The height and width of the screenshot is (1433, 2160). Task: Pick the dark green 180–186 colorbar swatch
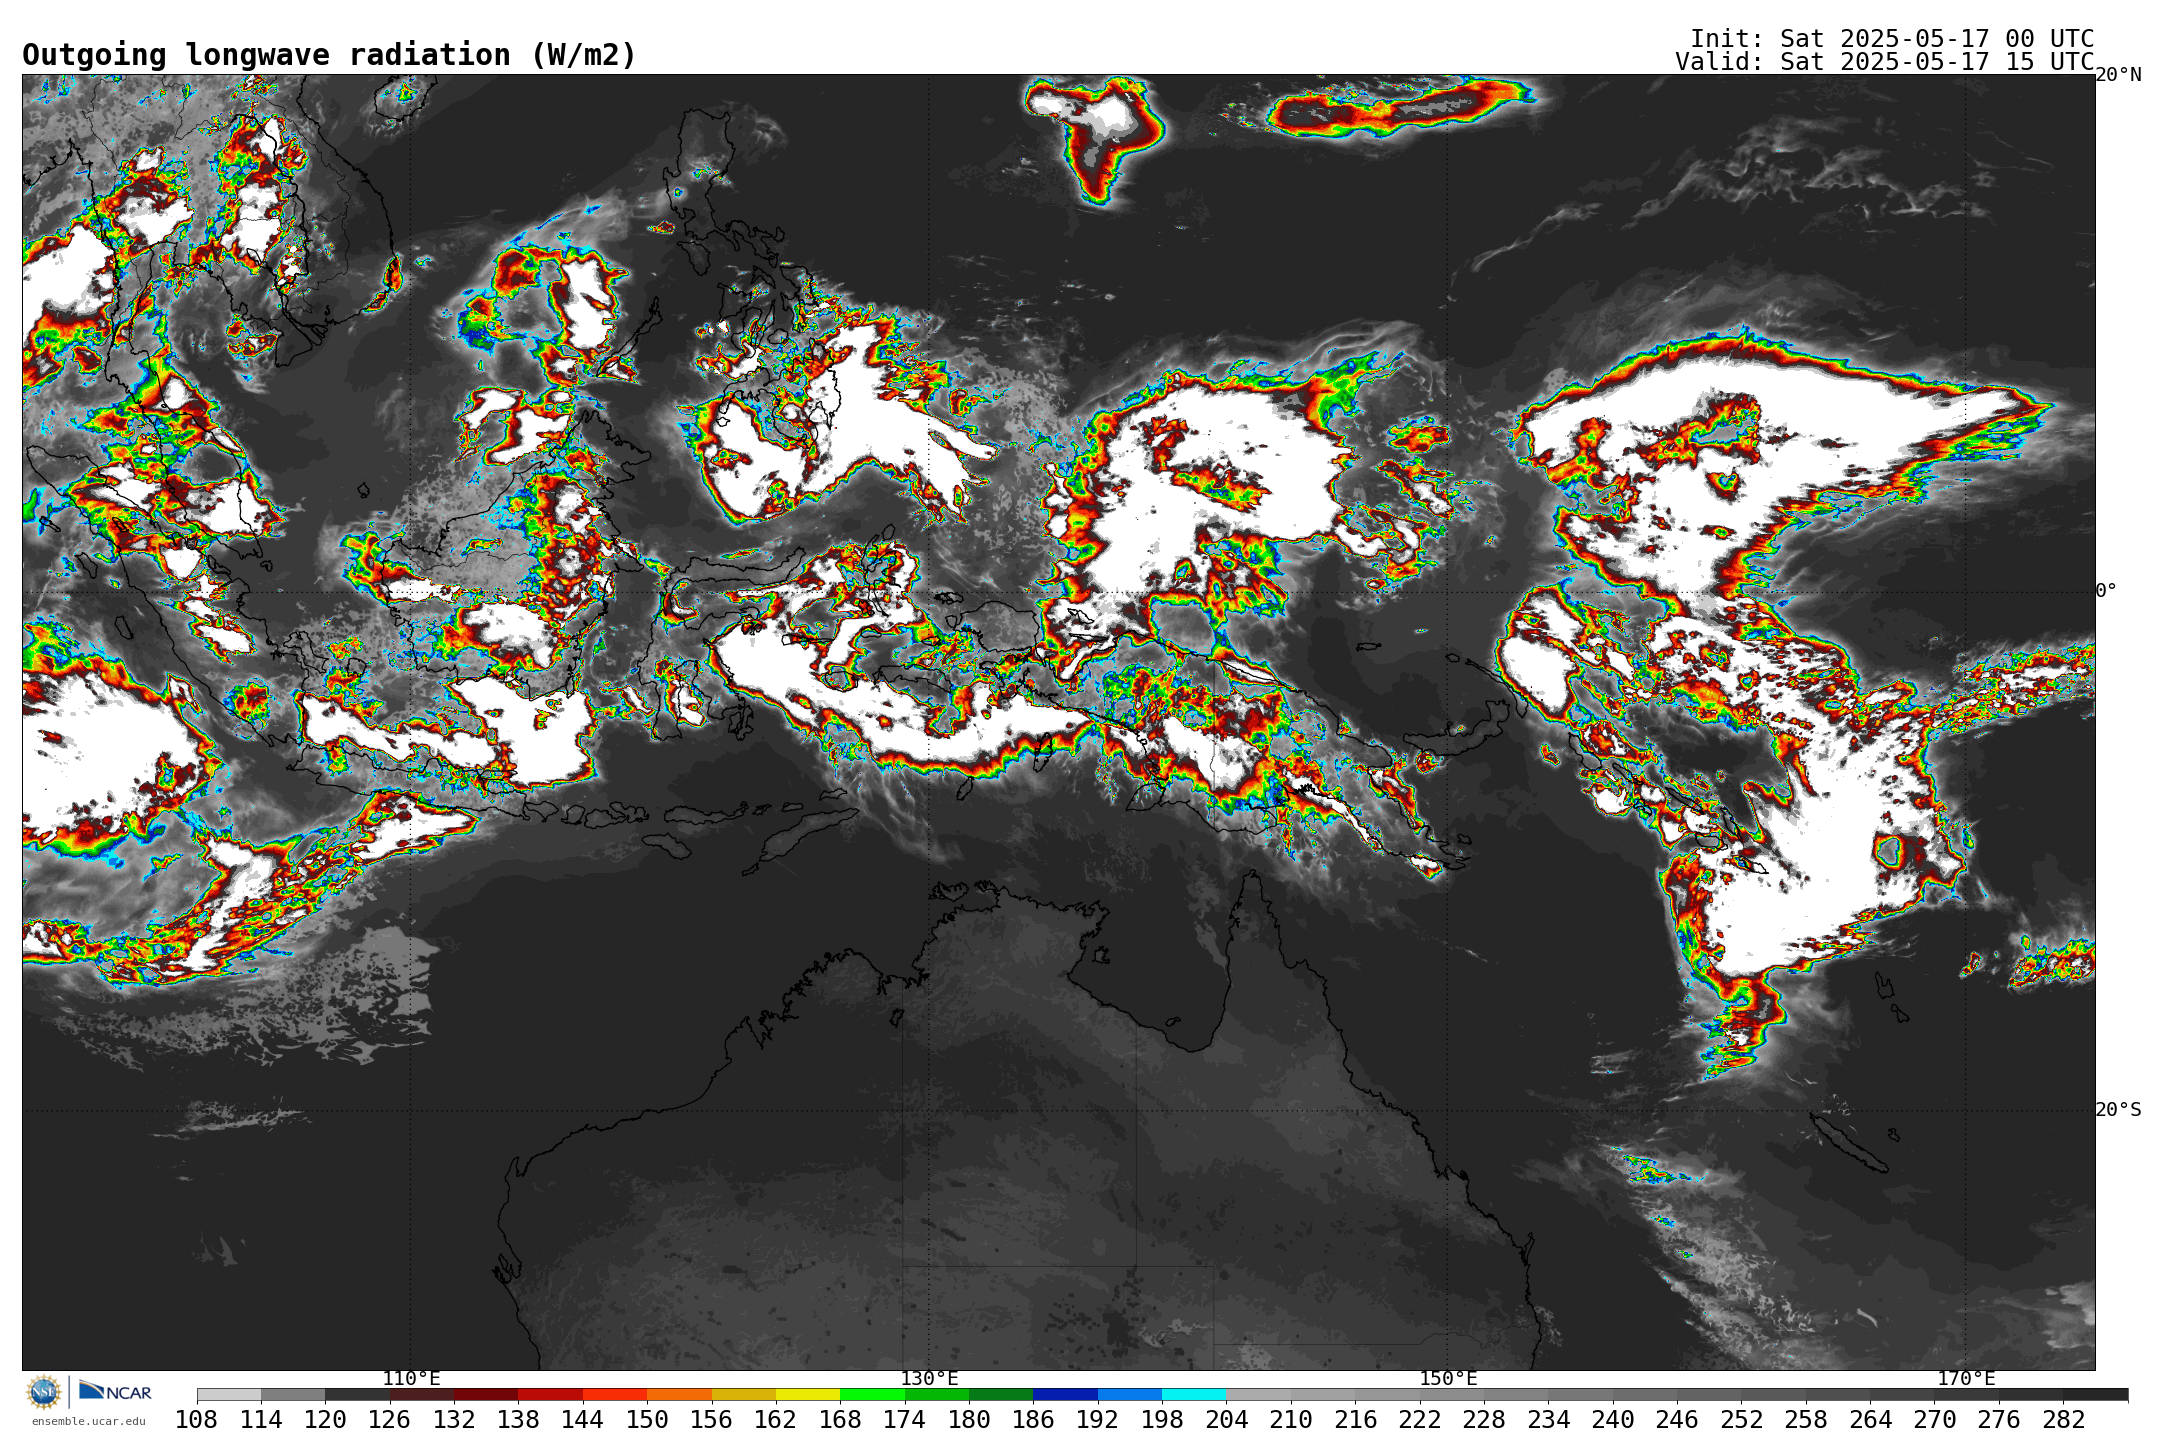1001,1395
